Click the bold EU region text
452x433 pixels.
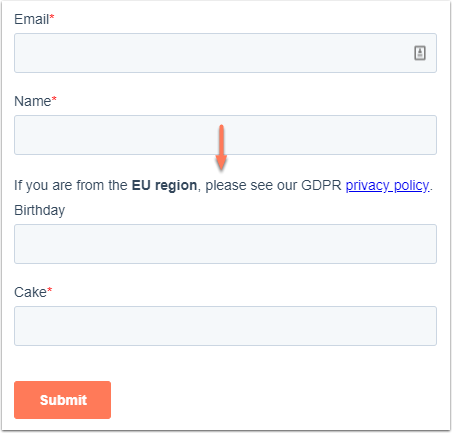point(164,185)
